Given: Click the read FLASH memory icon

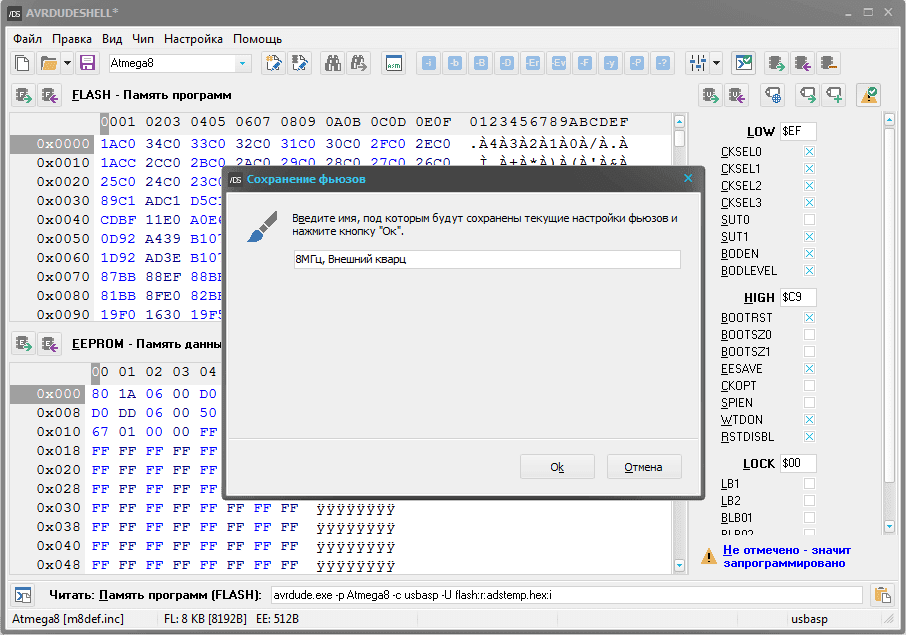Looking at the screenshot, I should pyautogui.click(x=24, y=95).
